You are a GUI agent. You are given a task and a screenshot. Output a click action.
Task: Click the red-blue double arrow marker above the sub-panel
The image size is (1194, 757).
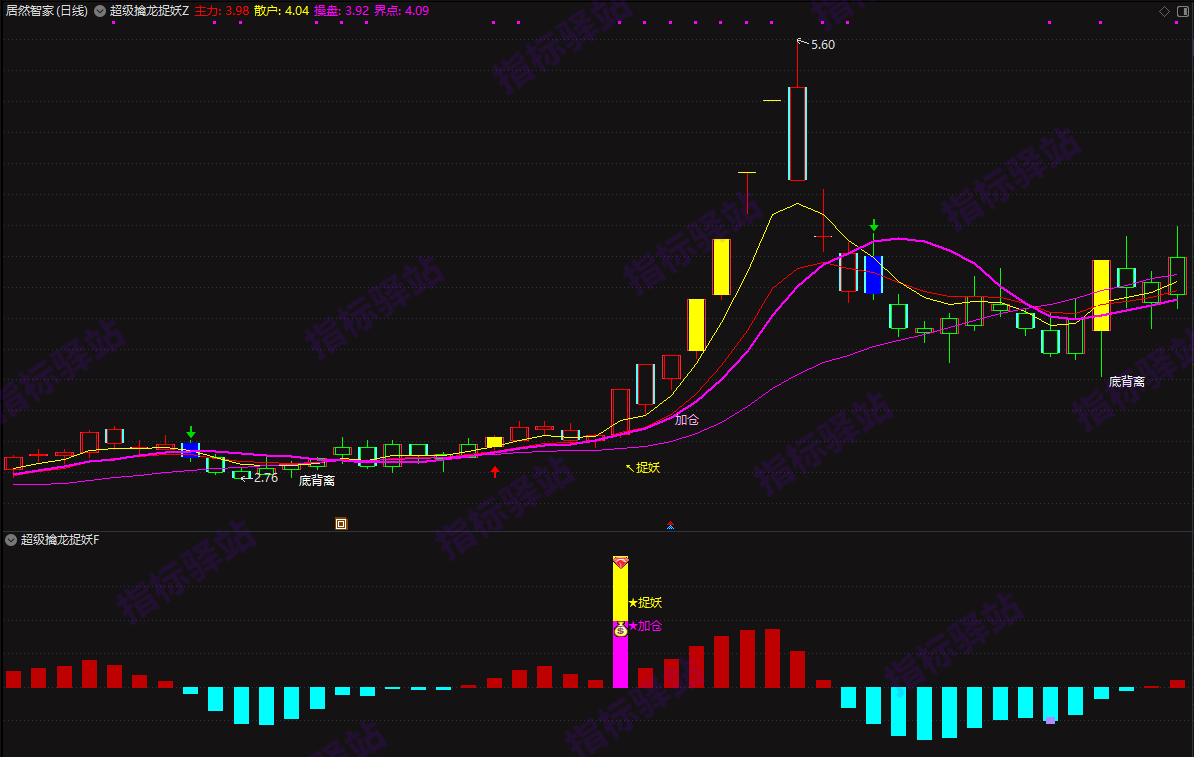670,525
